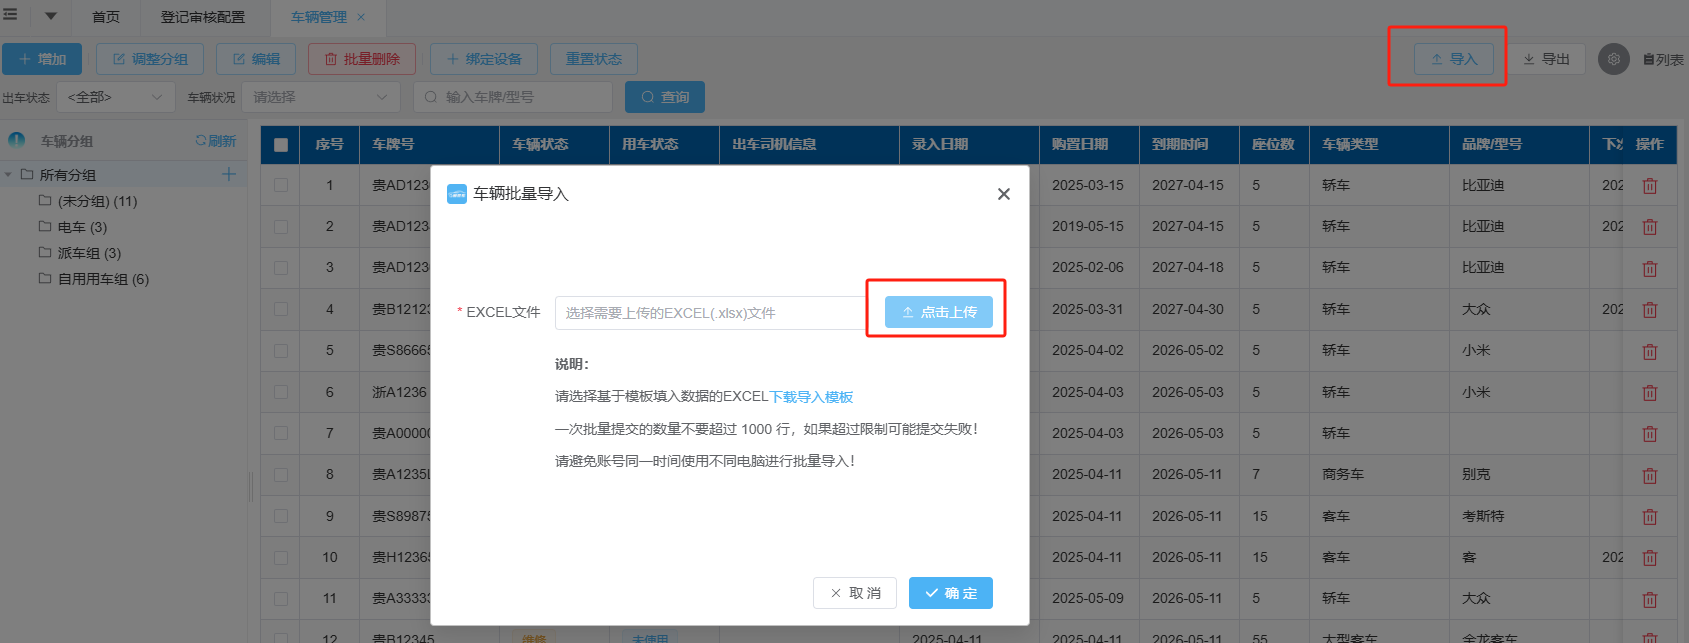Switch to the 登记审核配置 tab

[203, 17]
